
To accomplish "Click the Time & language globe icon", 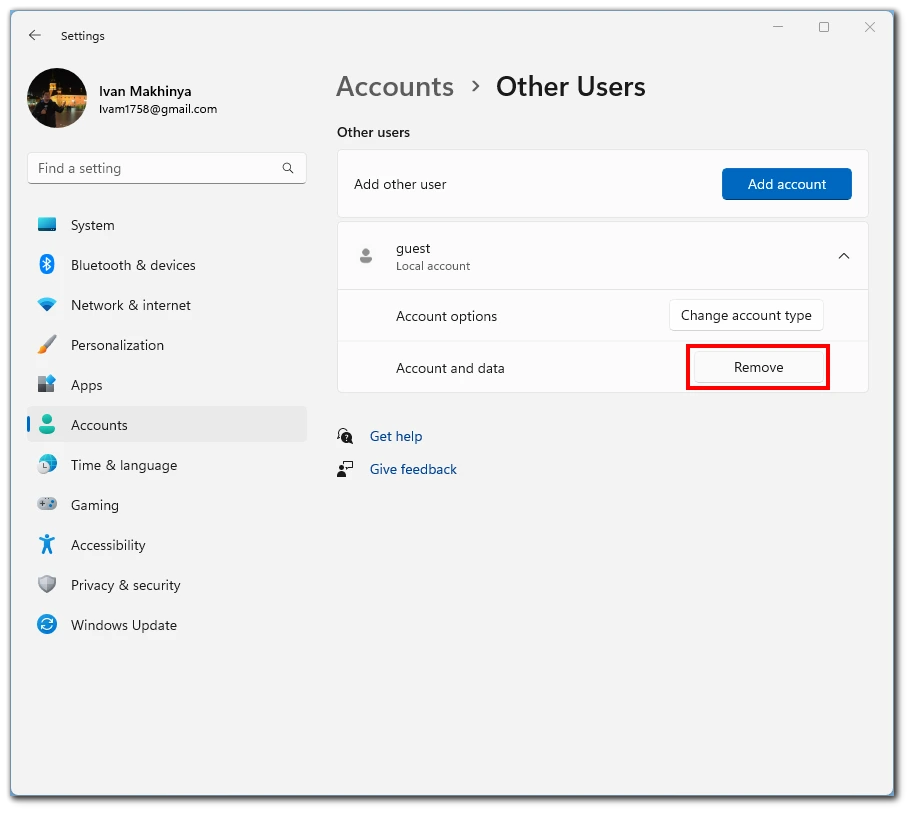I will (x=47, y=465).
